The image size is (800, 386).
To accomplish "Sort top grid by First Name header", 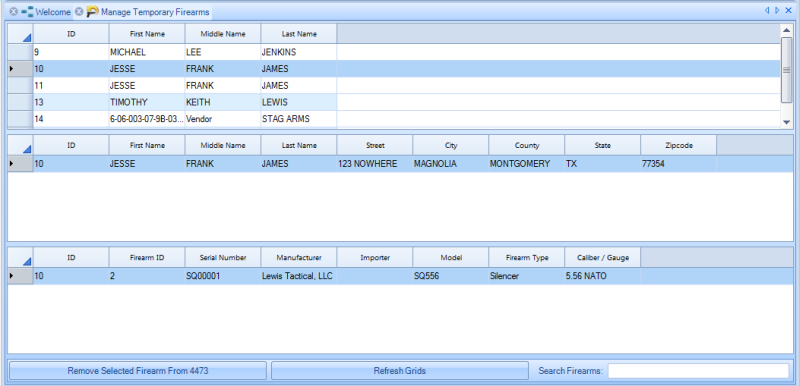I will (147, 34).
